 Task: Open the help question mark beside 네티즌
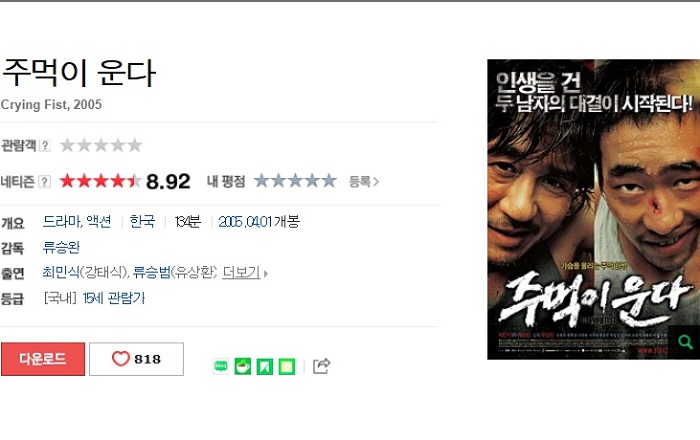click(x=44, y=182)
